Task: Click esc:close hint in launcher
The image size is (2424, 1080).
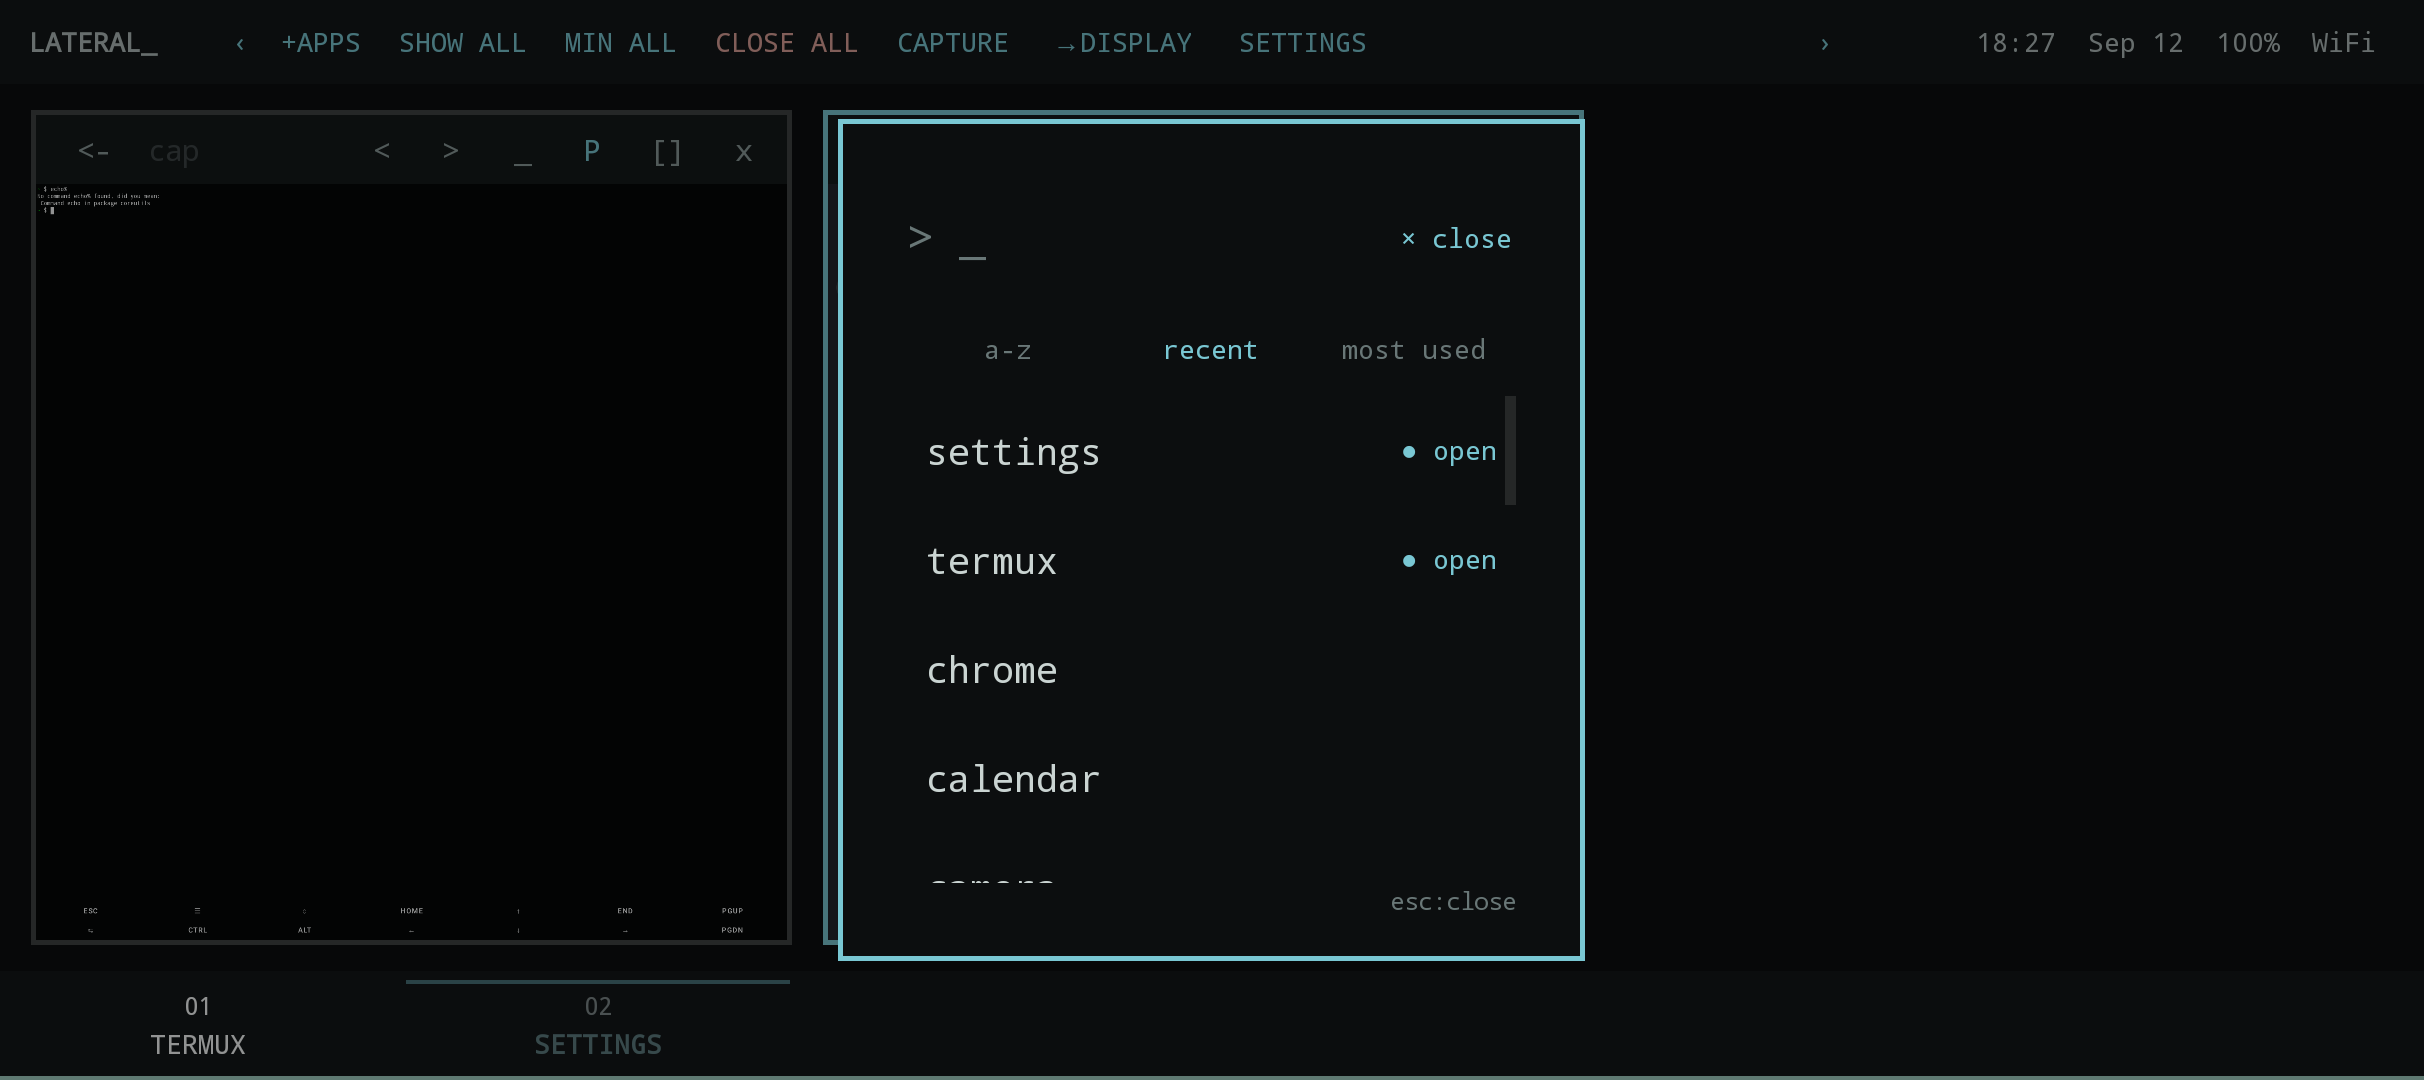Action: click(1453, 902)
